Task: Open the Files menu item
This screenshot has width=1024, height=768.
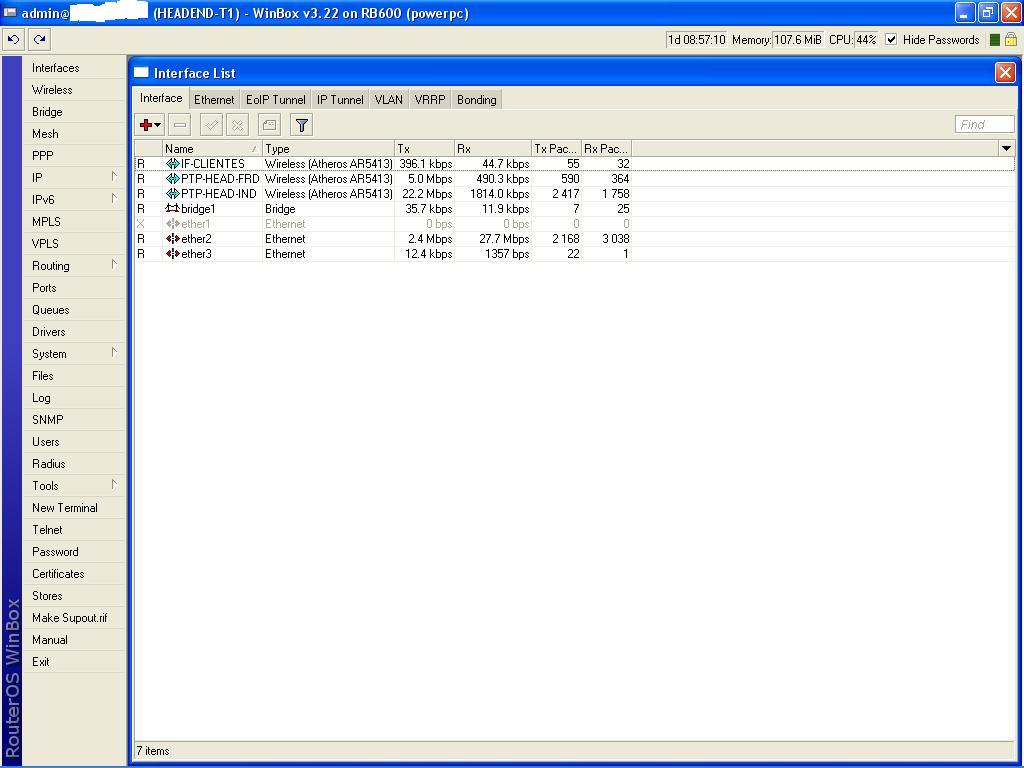Action: click(74, 376)
